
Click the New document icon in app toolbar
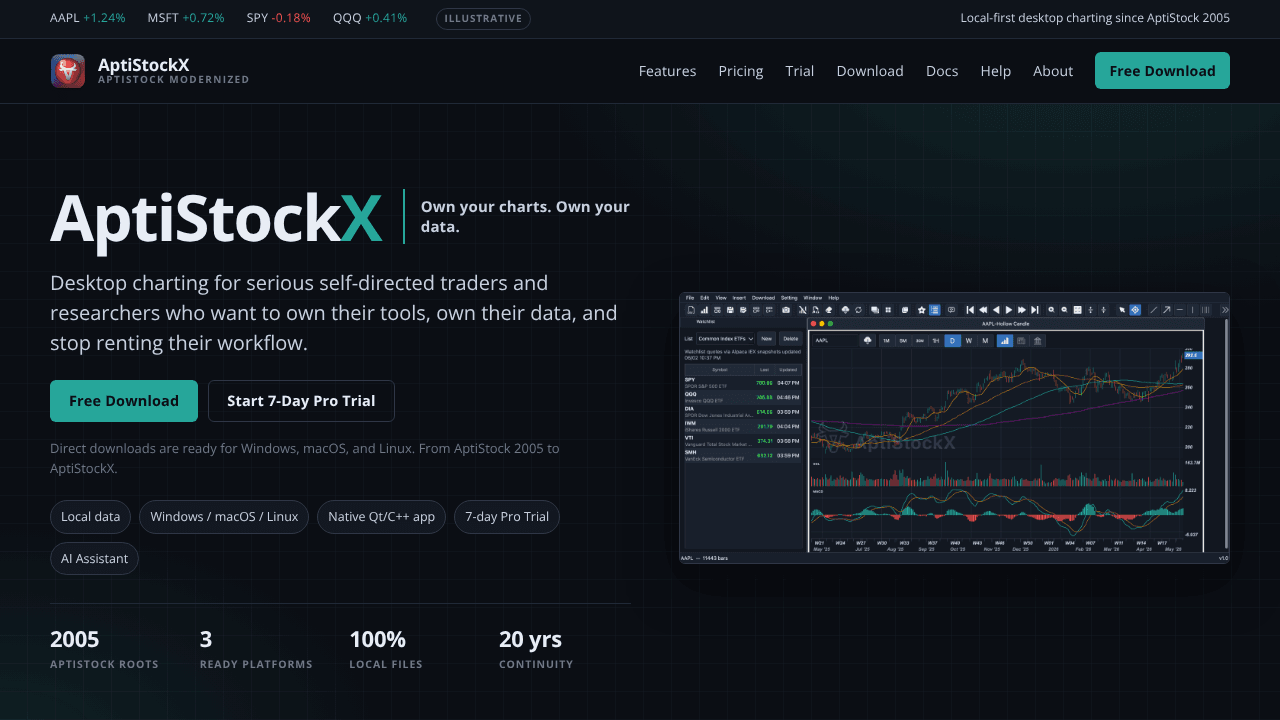pyautogui.click(x=691, y=310)
